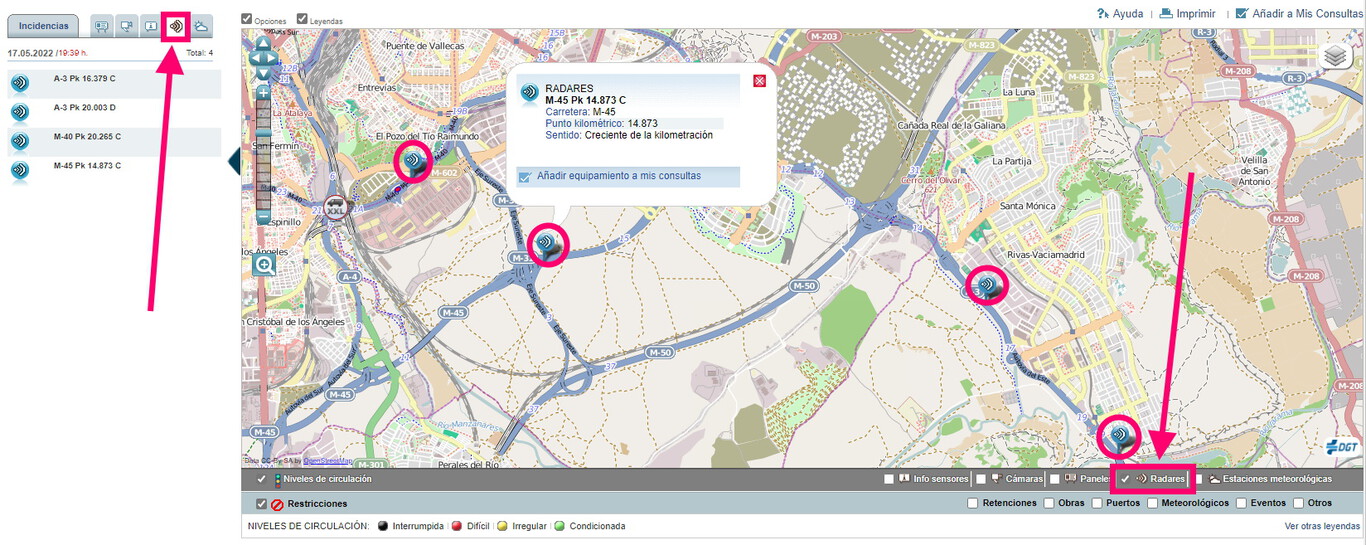The width and height of the screenshot is (1366, 545).
Task: Select radar marker near Rivas-Vaciamadrid
Action: (x=987, y=286)
